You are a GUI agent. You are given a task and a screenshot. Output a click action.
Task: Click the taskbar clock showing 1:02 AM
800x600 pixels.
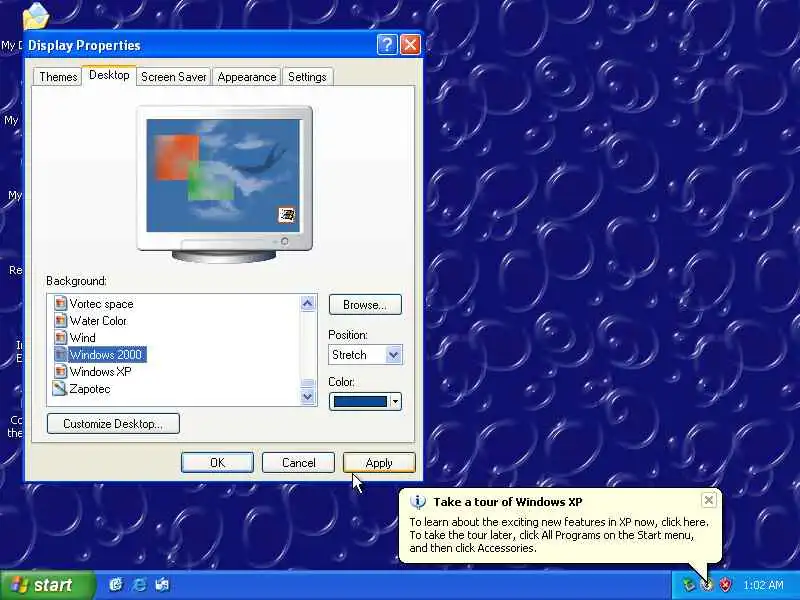coord(763,585)
